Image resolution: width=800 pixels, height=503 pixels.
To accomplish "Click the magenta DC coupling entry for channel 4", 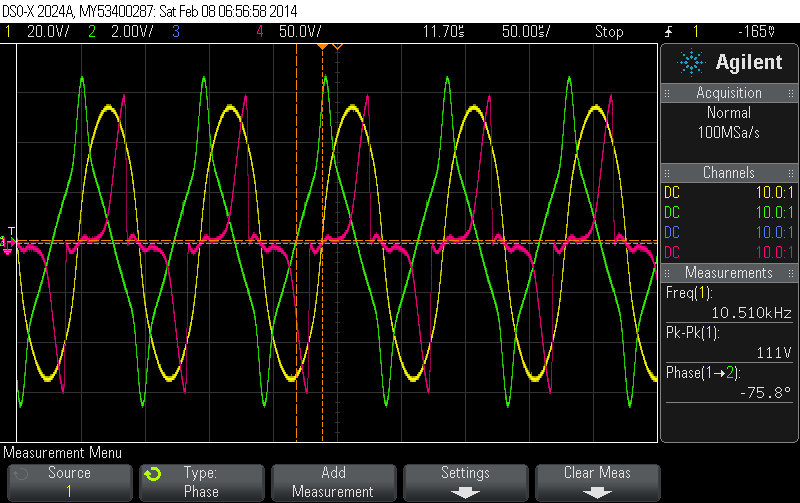I will (x=672, y=253).
